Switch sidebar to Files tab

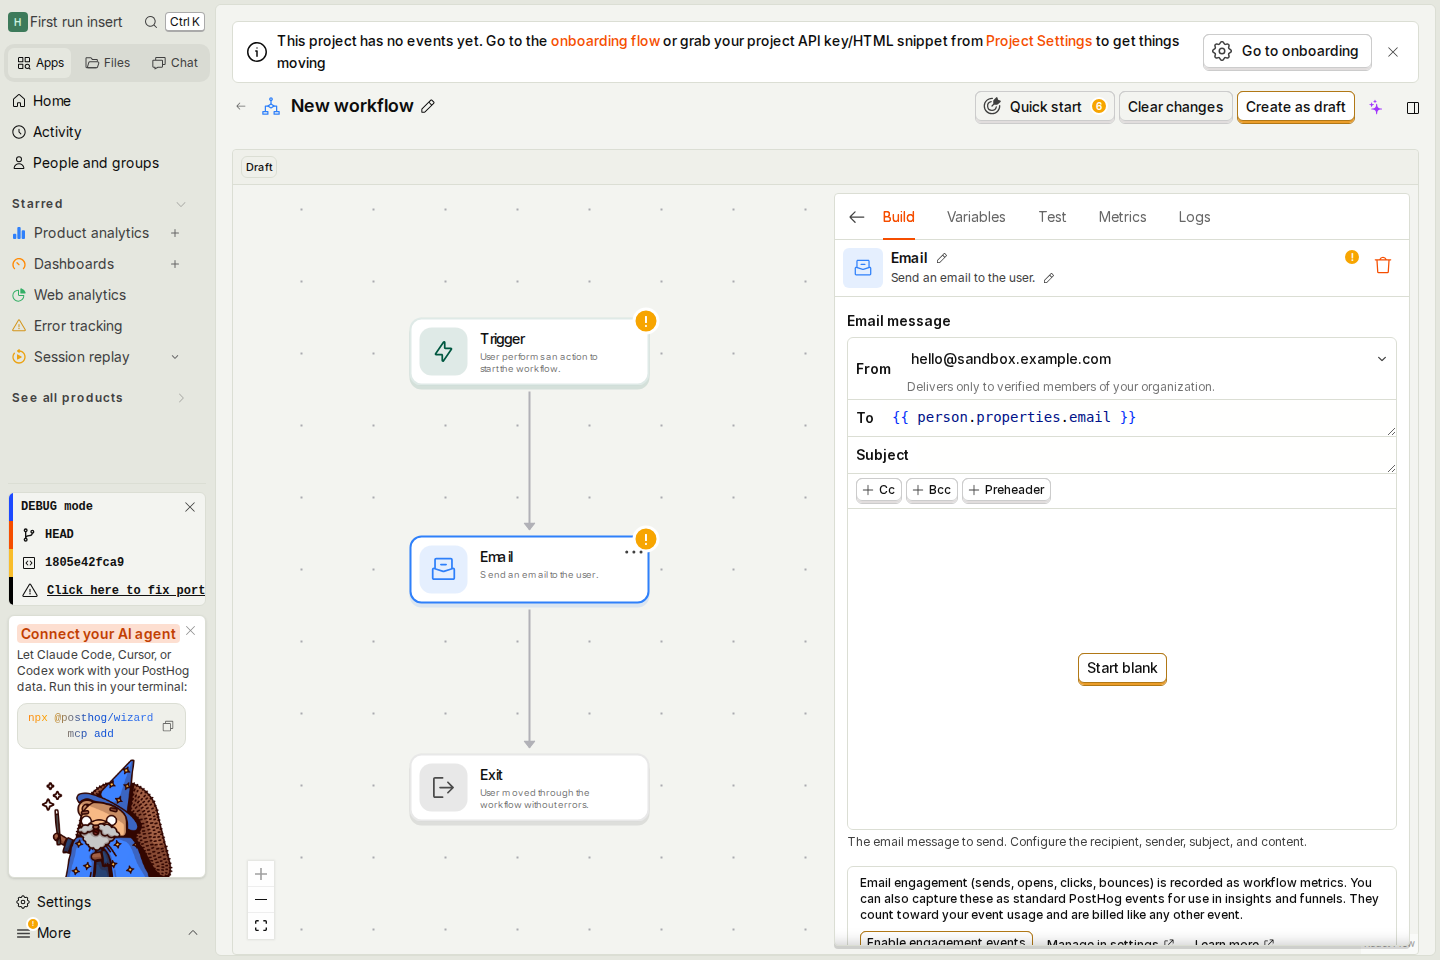point(108,63)
